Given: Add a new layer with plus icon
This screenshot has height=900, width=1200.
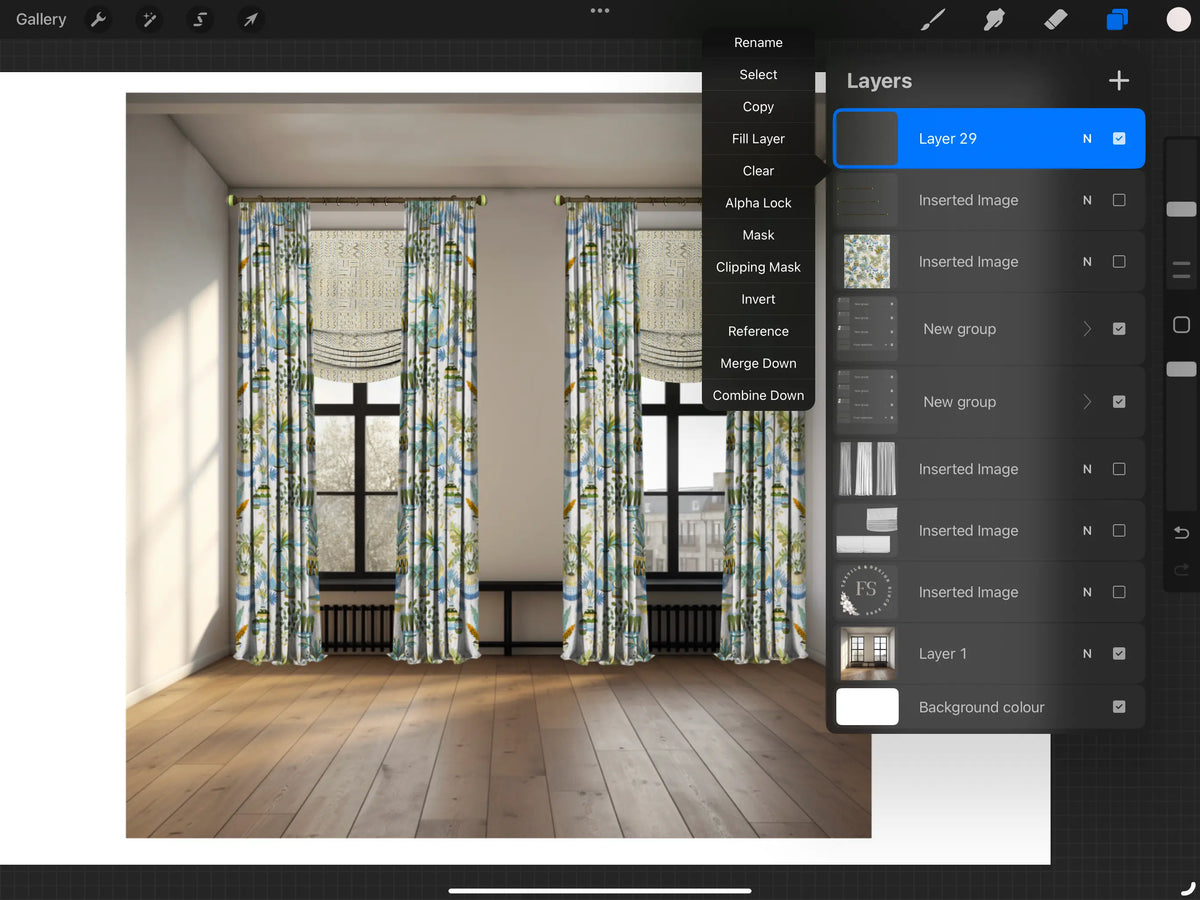Looking at the screenshot, I should click(x=1119, y=81).
